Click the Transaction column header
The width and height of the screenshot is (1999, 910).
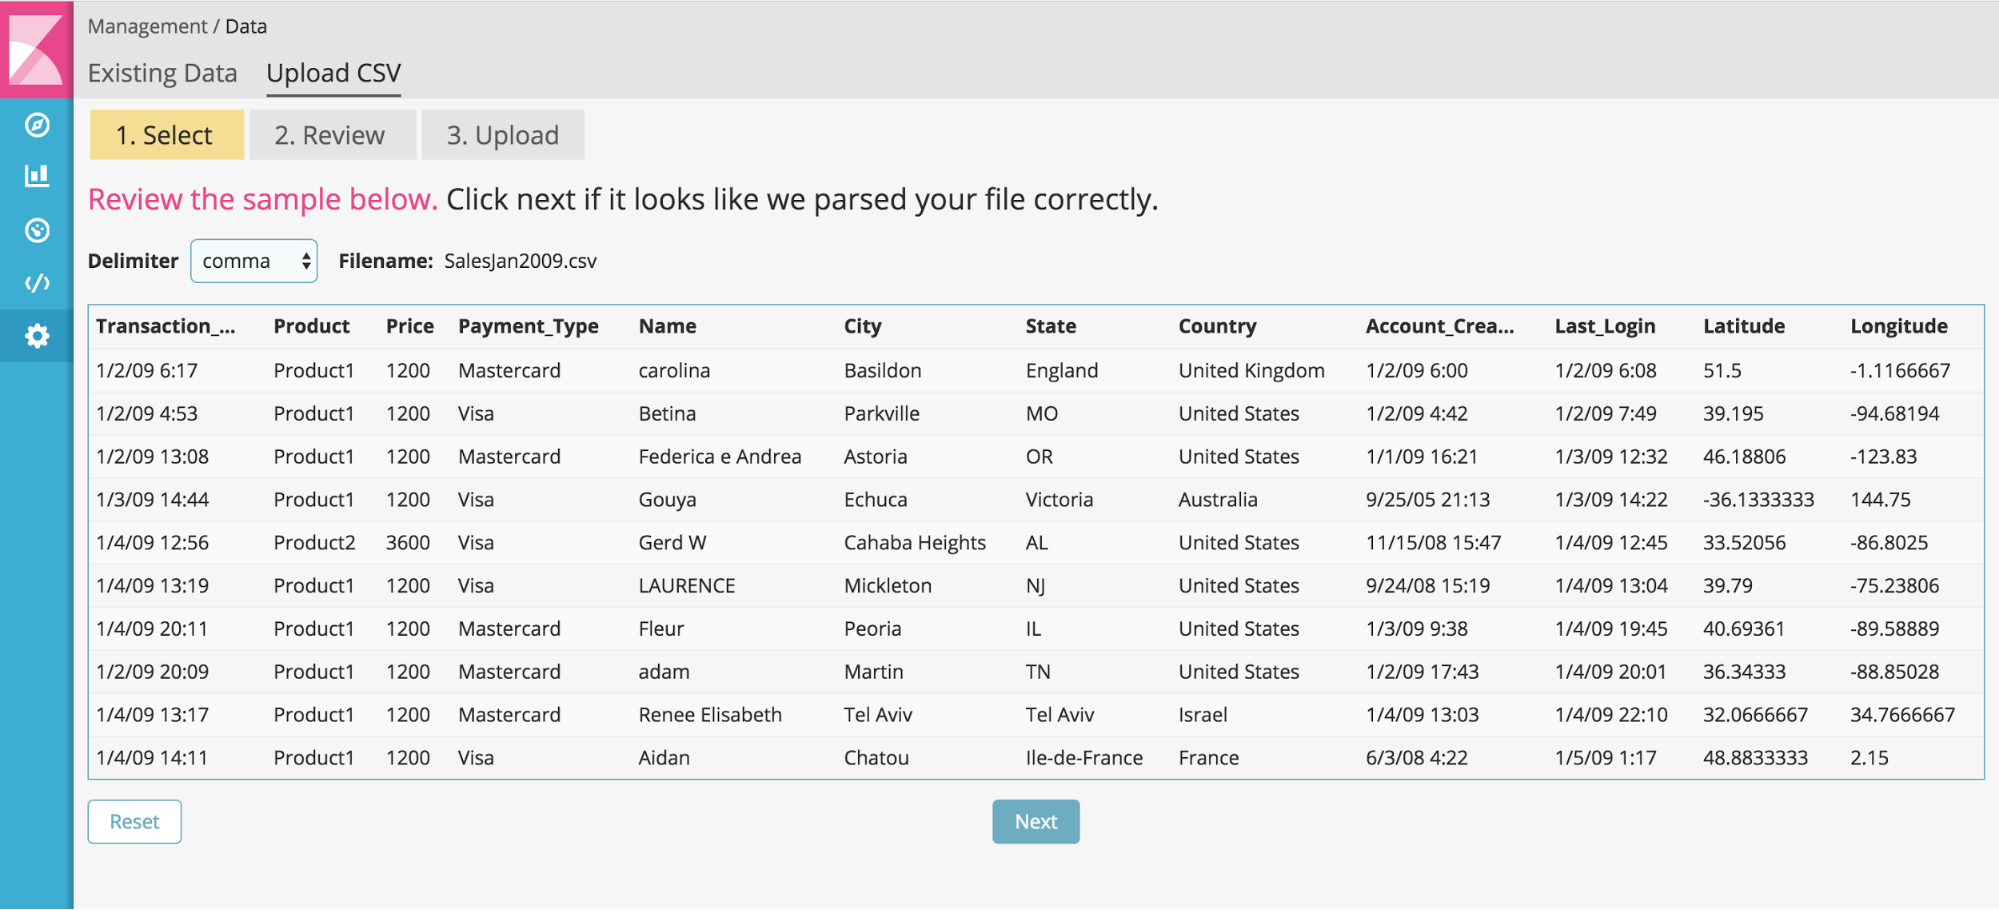pyautogui.click(x=165, y=326)
